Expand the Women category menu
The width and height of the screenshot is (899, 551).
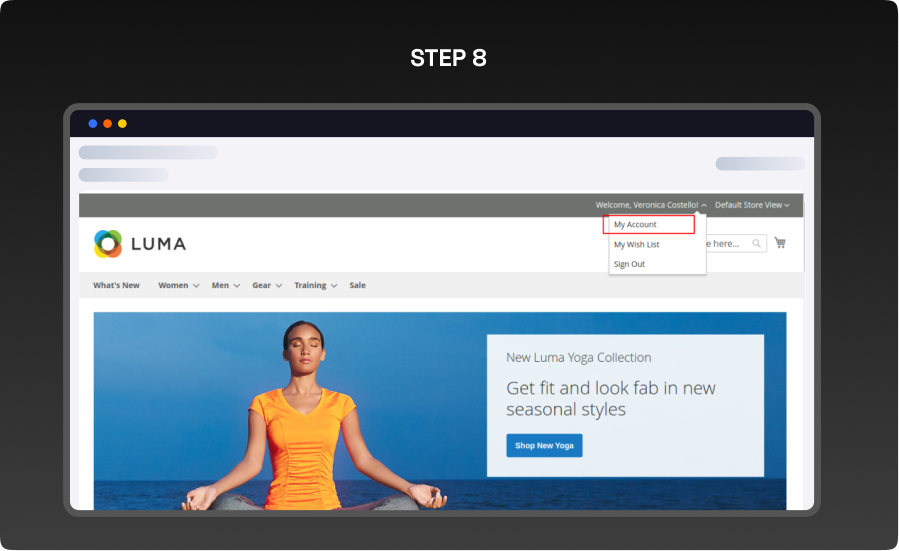(x=178, y=285)
